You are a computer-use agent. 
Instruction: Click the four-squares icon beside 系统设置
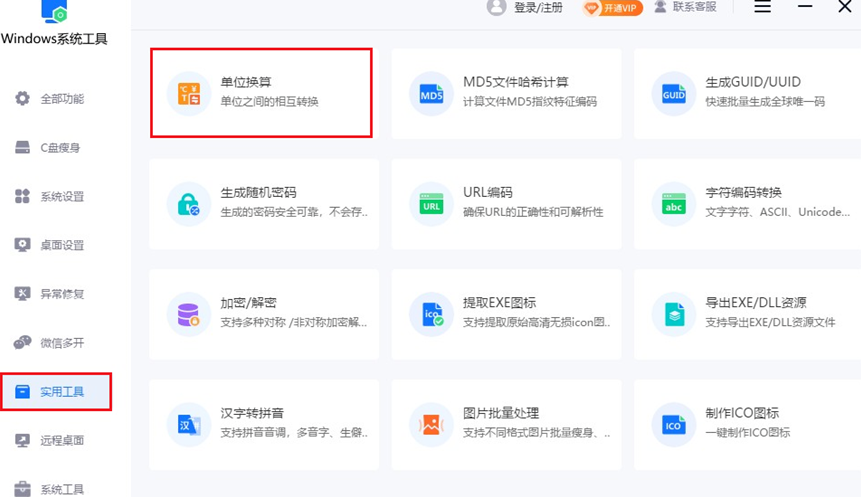click(22, 196)
